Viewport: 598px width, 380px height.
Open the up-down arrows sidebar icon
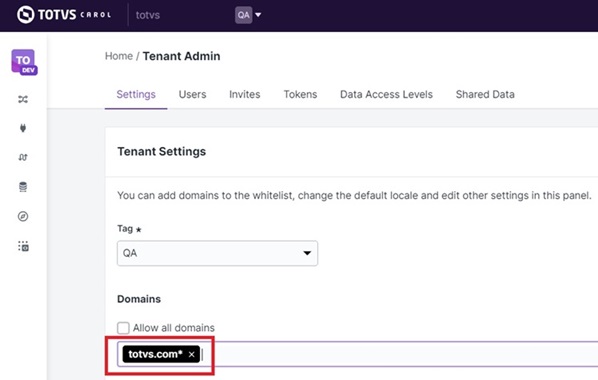(23, 157)
